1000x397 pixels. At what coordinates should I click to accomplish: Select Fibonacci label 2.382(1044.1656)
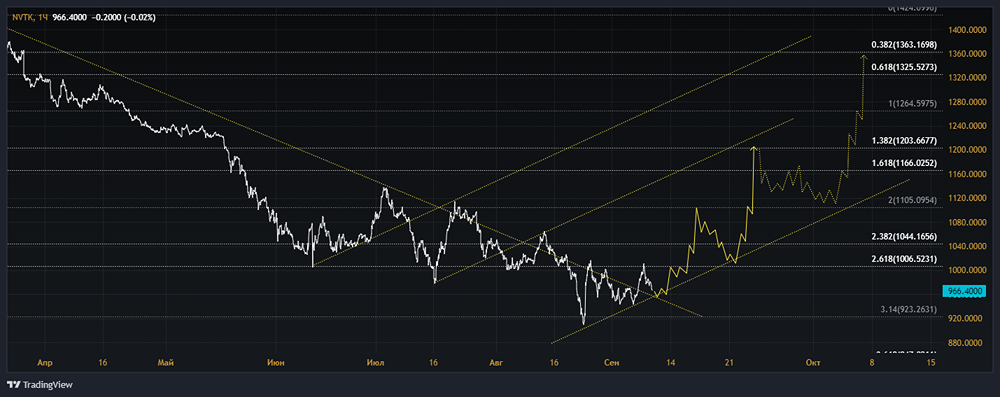coord(904,236)
